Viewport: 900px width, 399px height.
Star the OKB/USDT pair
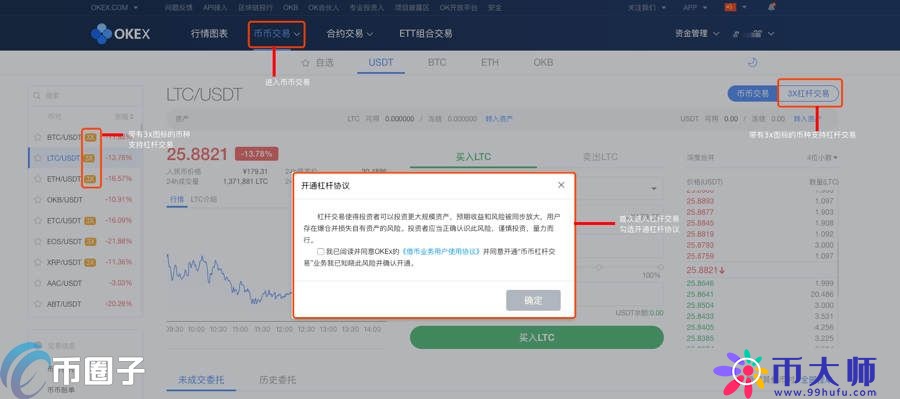pos(39,200)
